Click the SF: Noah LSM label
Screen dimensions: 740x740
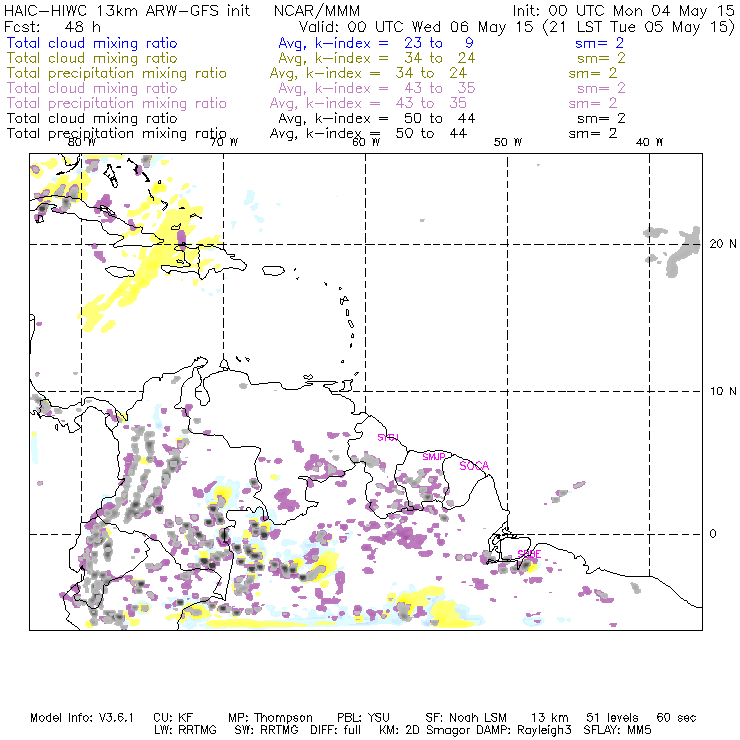[x=466, y=718]
